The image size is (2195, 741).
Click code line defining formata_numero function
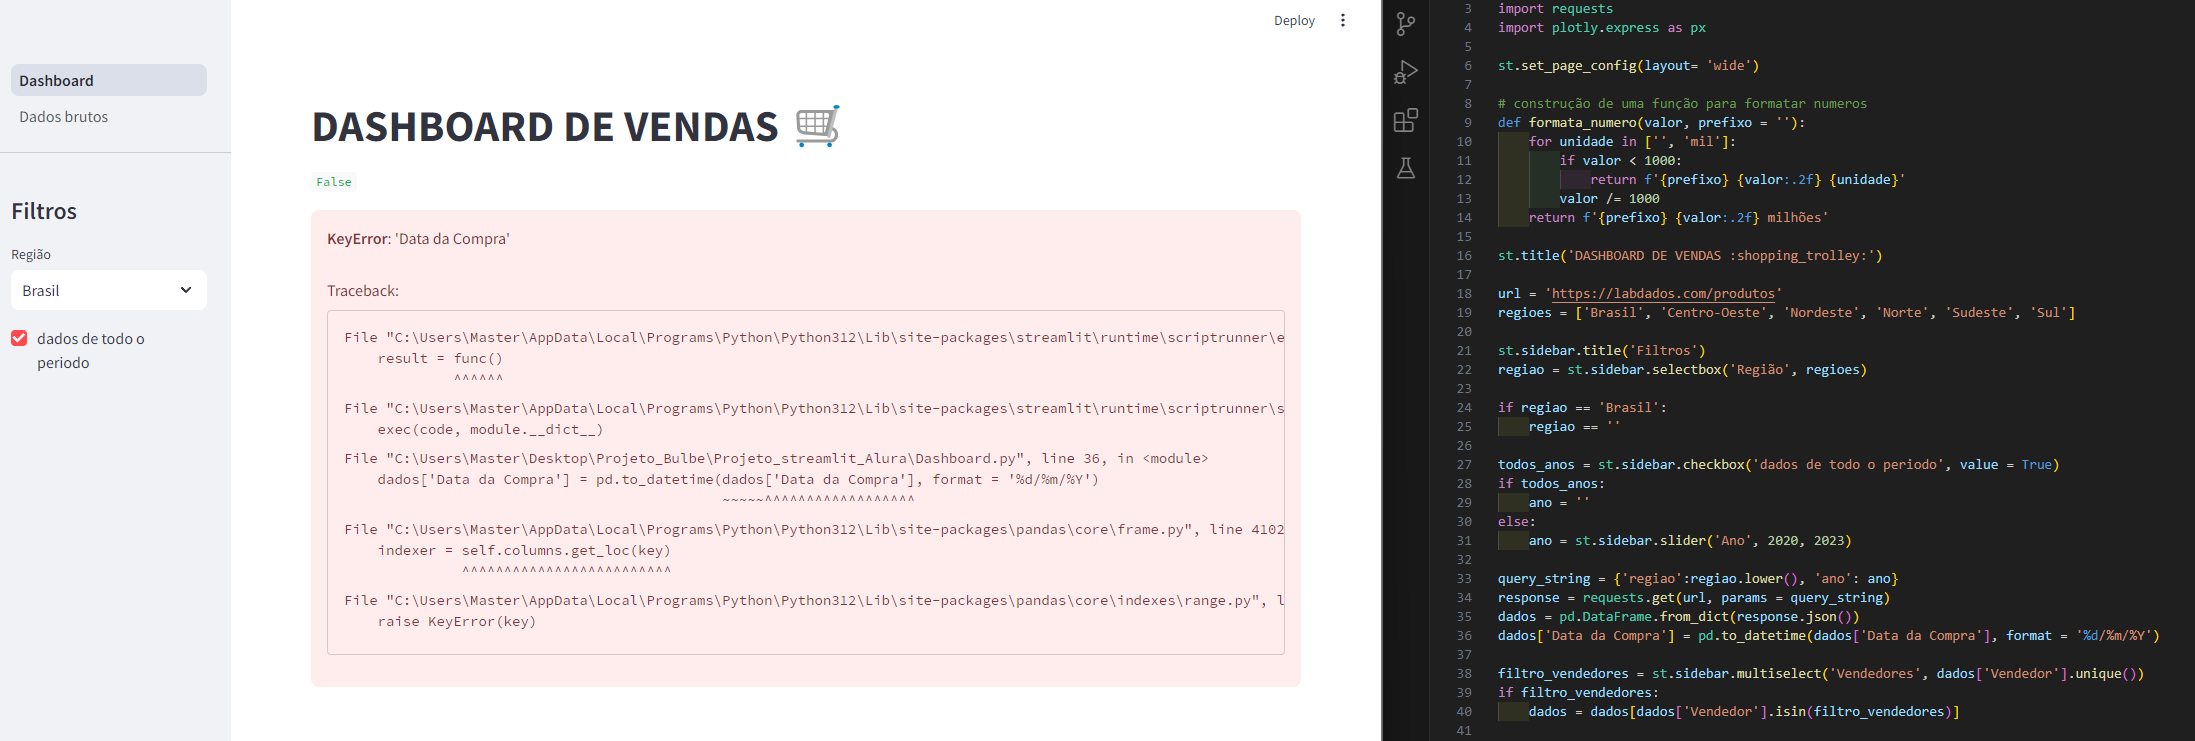[x=1651, y=122]
